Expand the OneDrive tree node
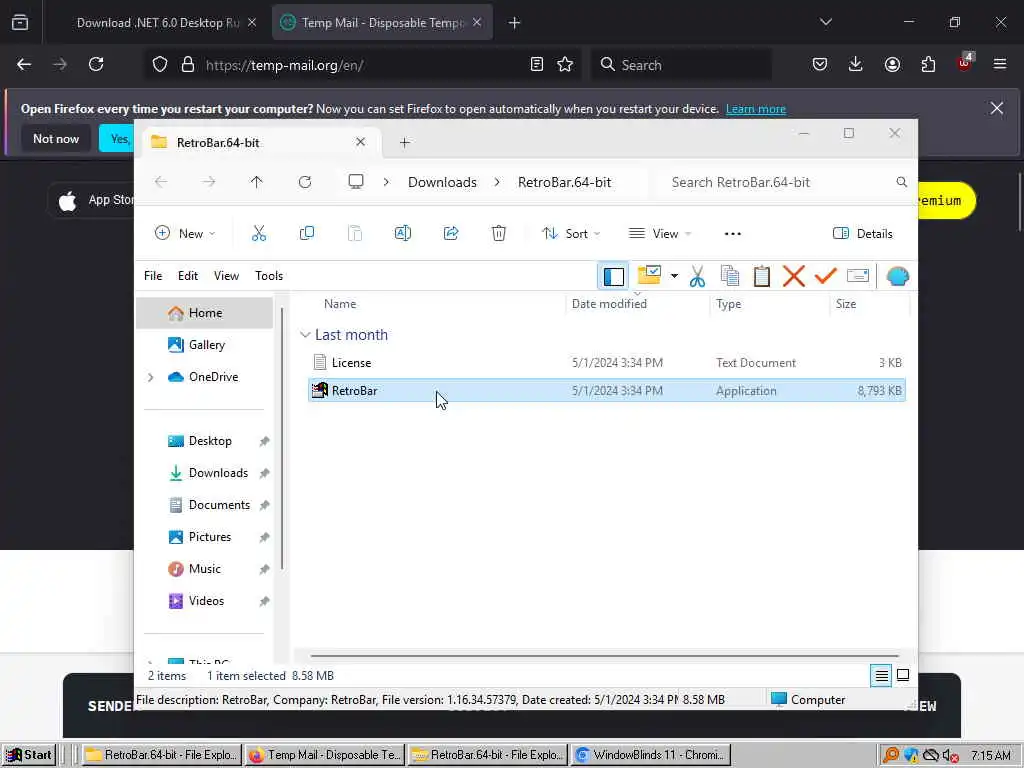Viewport: 1024px width, 768px height. [151, 377]
